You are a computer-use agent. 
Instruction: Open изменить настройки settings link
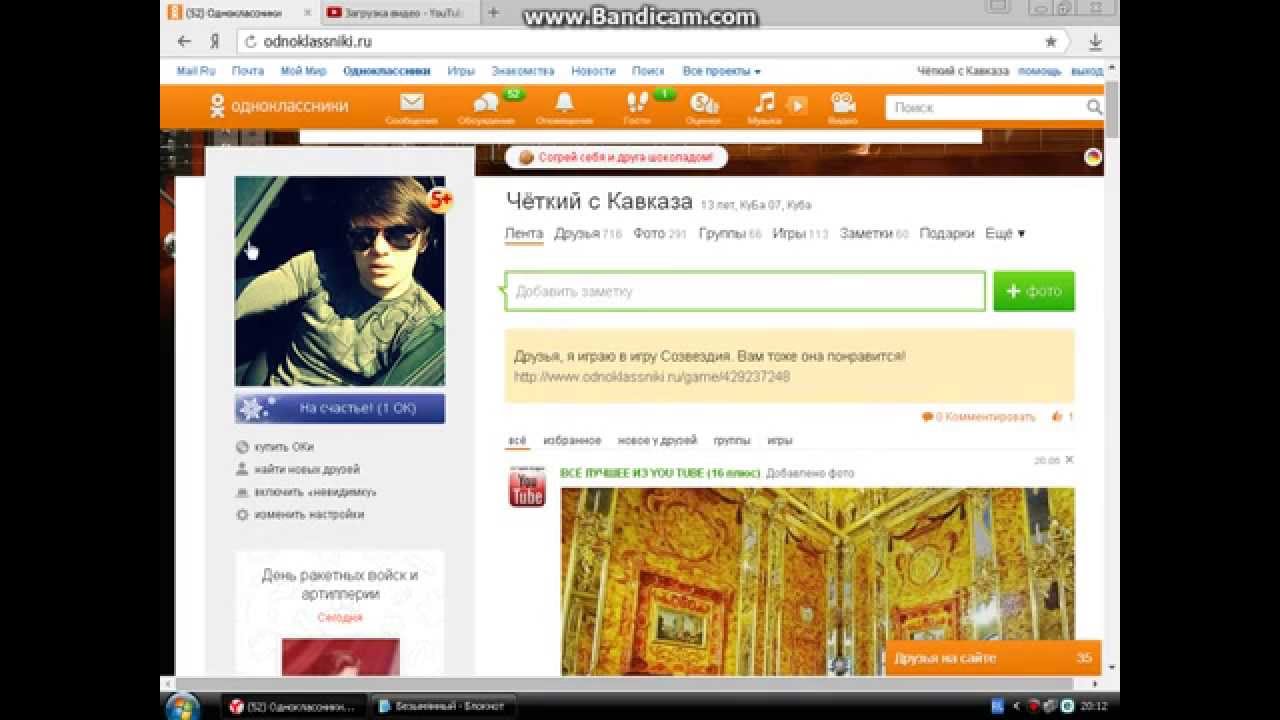308,514
